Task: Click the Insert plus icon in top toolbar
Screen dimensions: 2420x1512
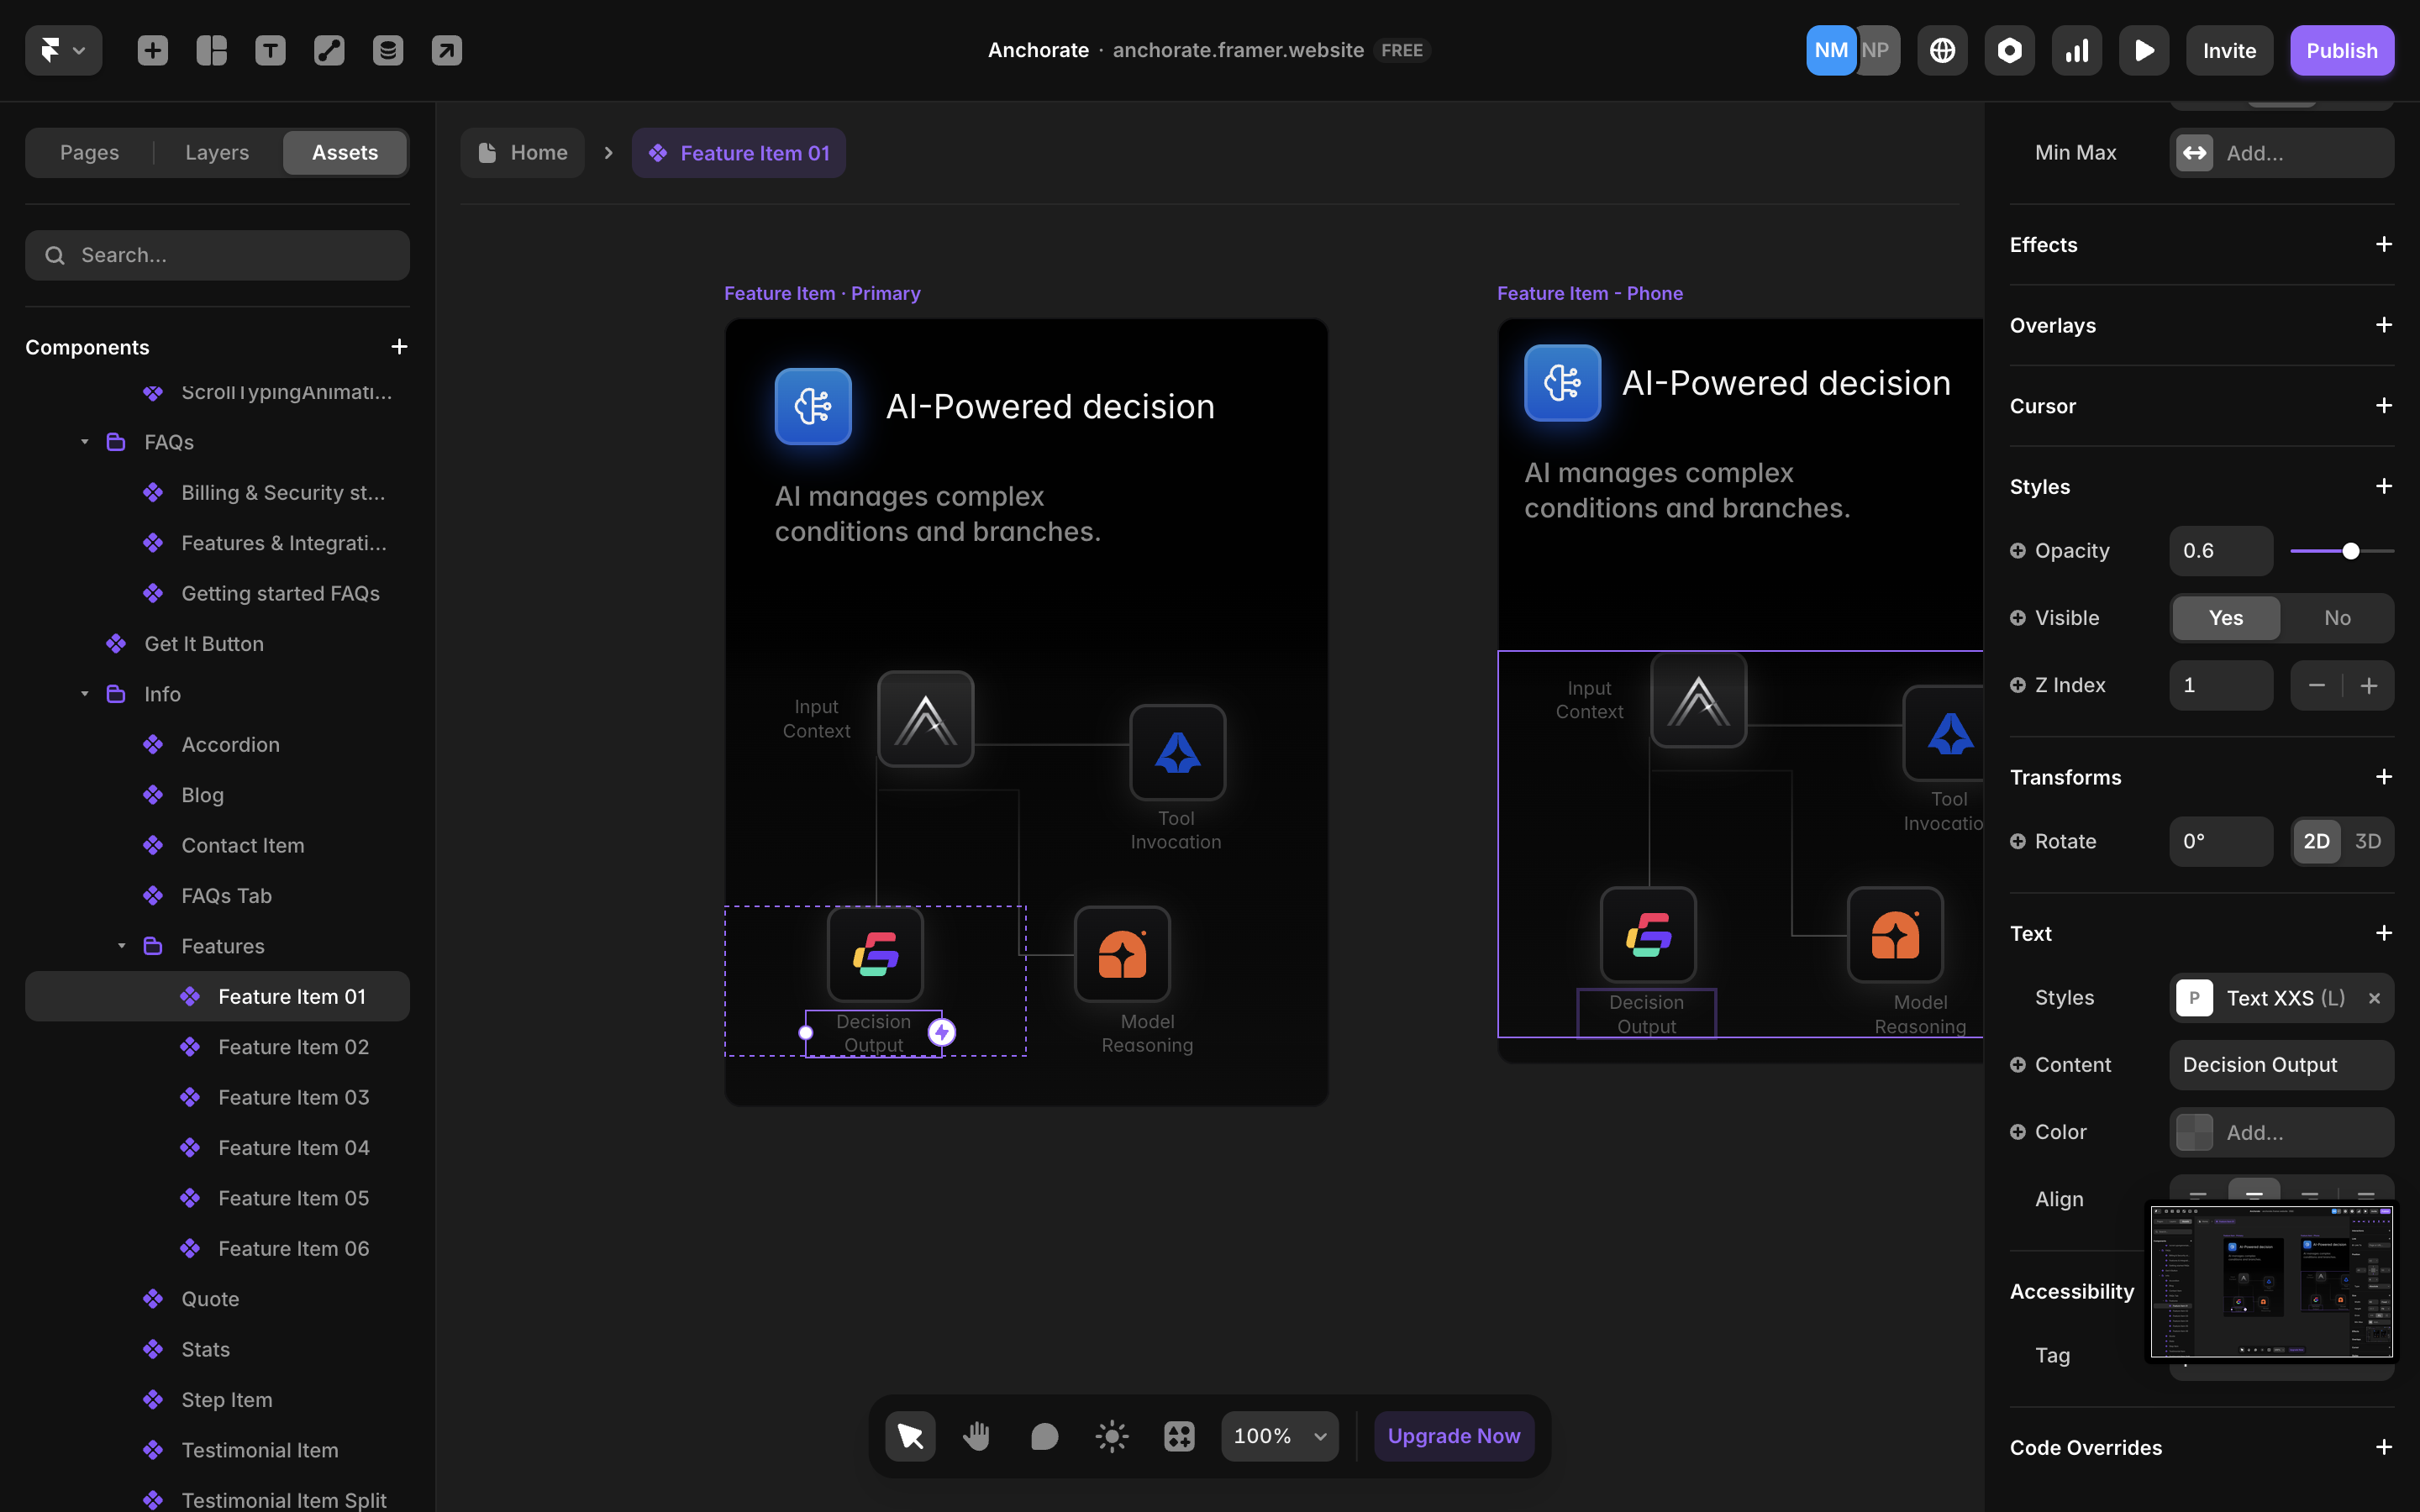Action: tap(152, 50)
